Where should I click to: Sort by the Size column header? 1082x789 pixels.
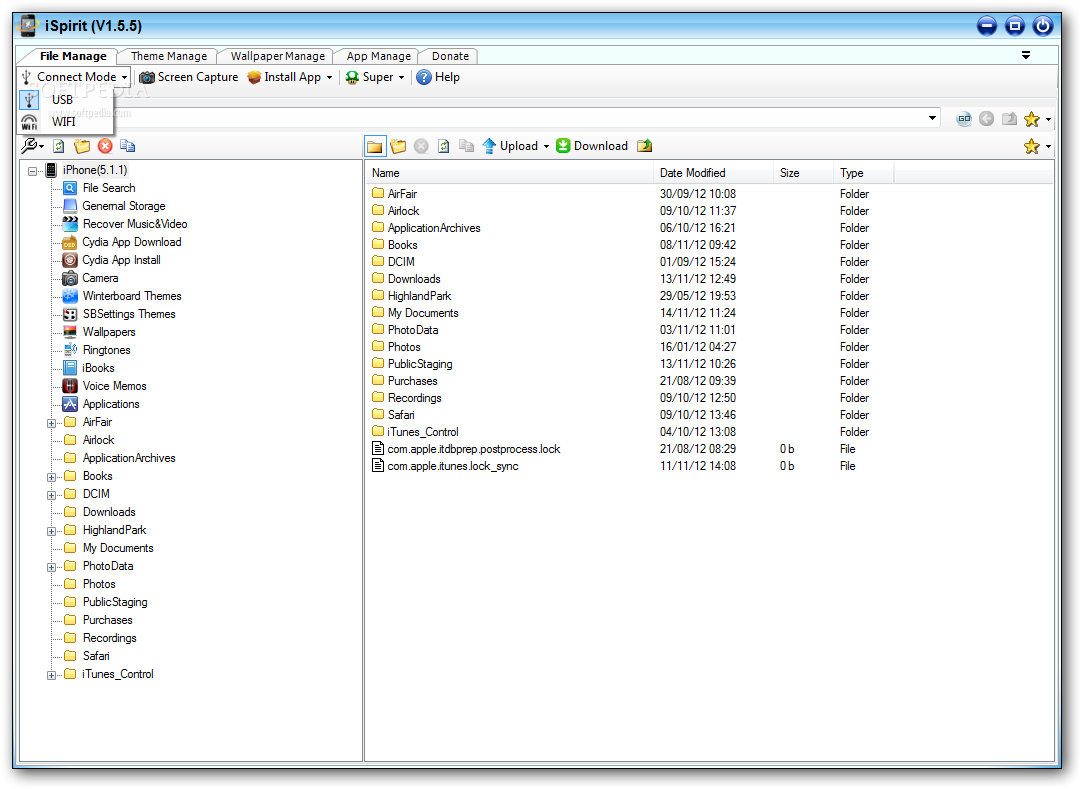tap(803, 173)
